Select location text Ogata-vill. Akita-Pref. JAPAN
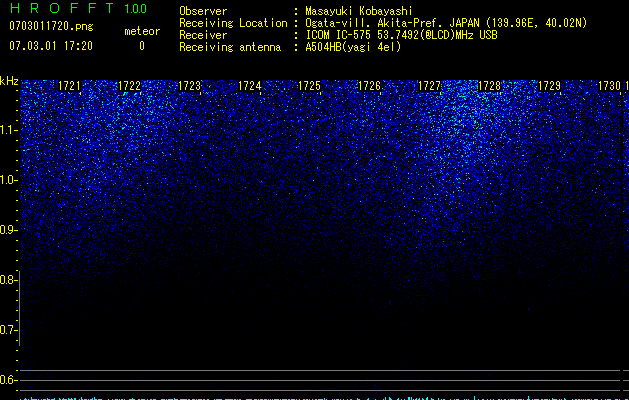 point(392,23)
